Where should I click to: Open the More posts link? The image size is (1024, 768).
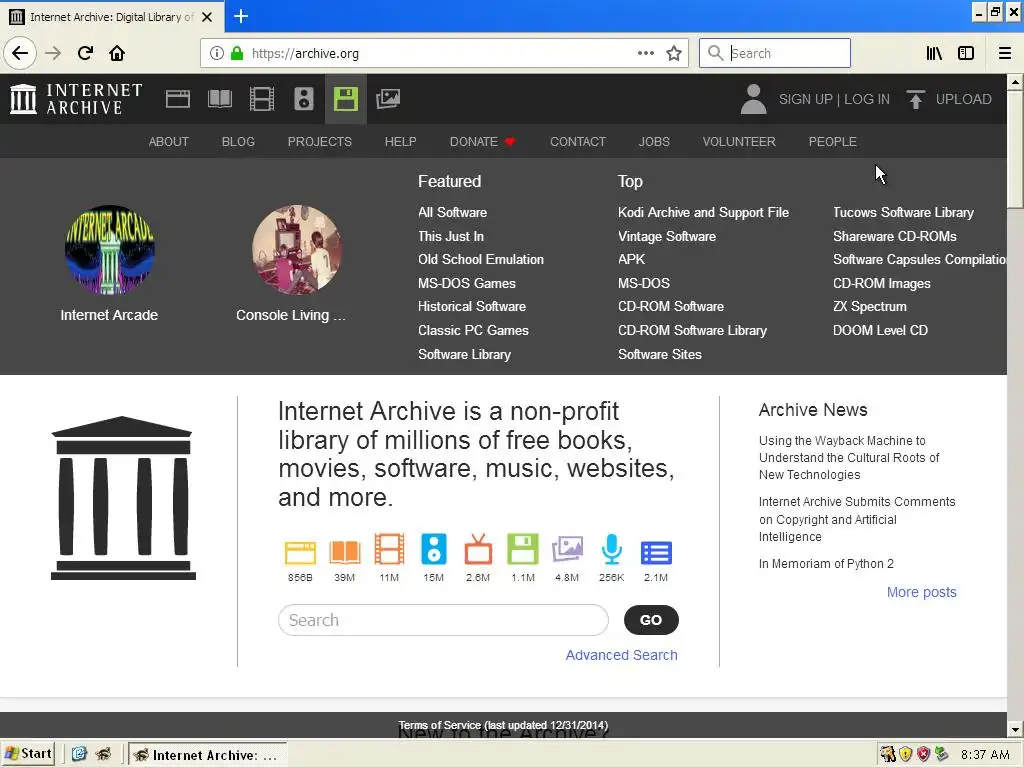pos(921,592)
